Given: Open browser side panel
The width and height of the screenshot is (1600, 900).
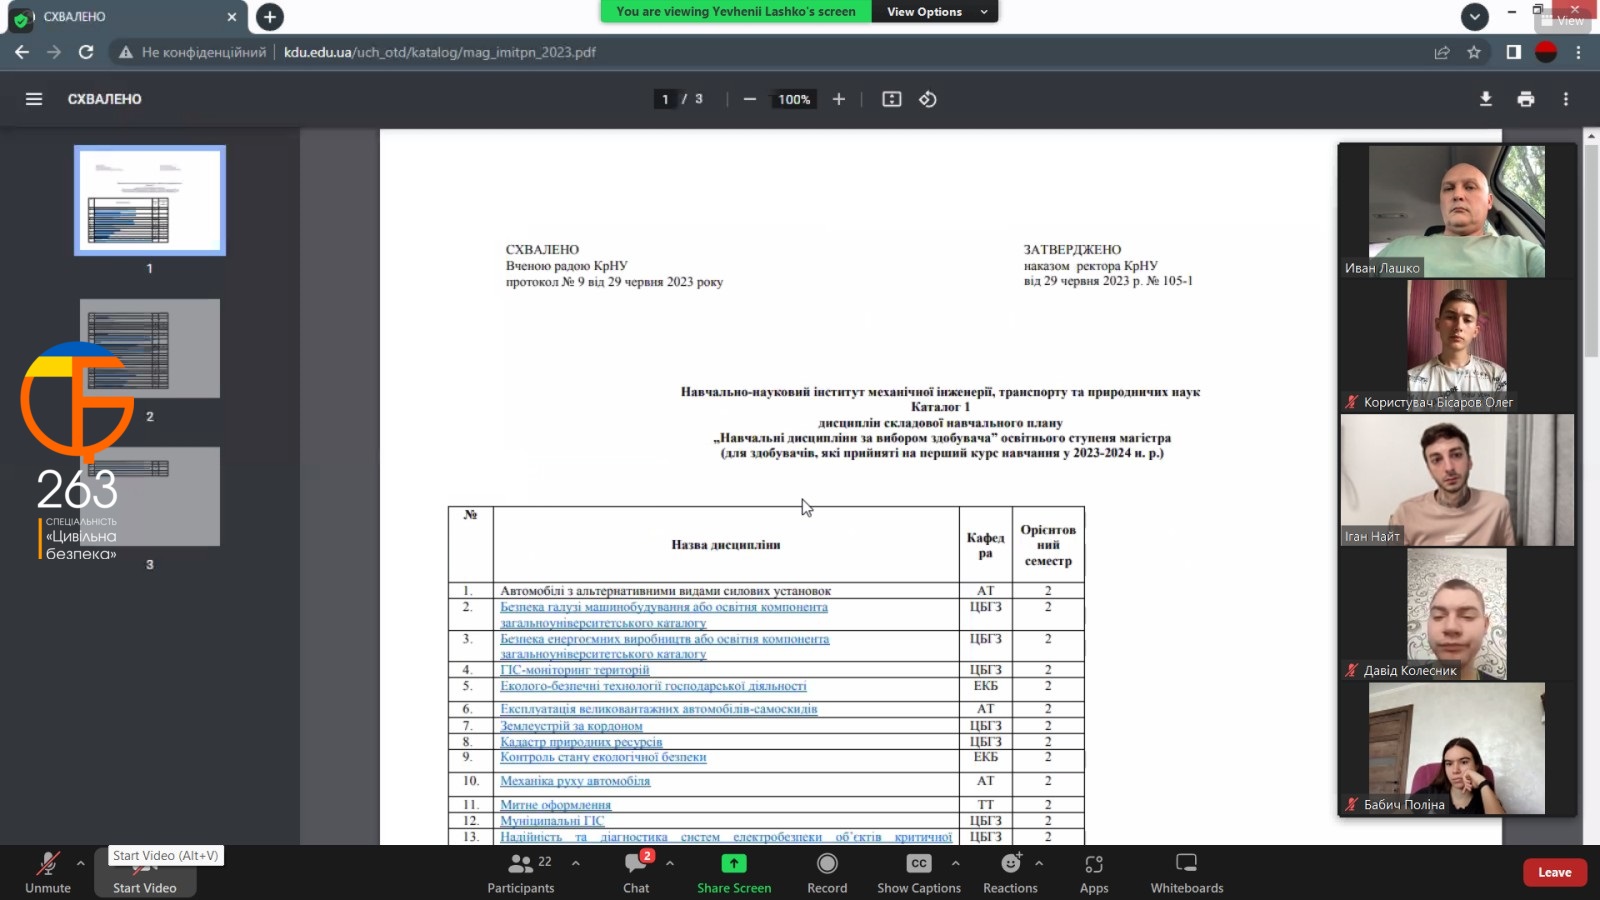Looking at the screenshot, I should pos(1514,52).
